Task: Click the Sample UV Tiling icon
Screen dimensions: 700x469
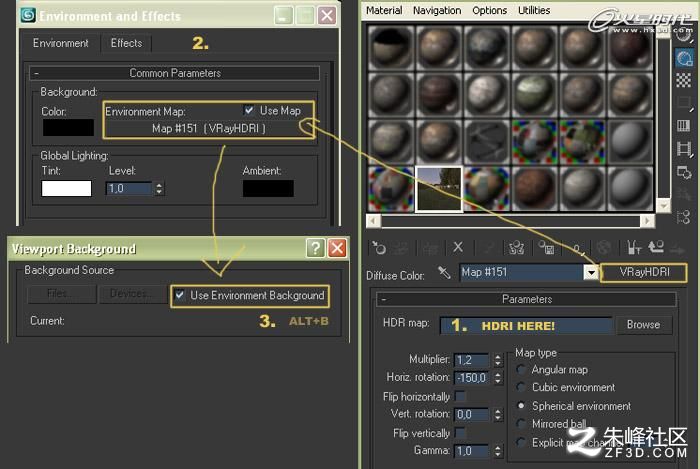Action: (683, 103)
